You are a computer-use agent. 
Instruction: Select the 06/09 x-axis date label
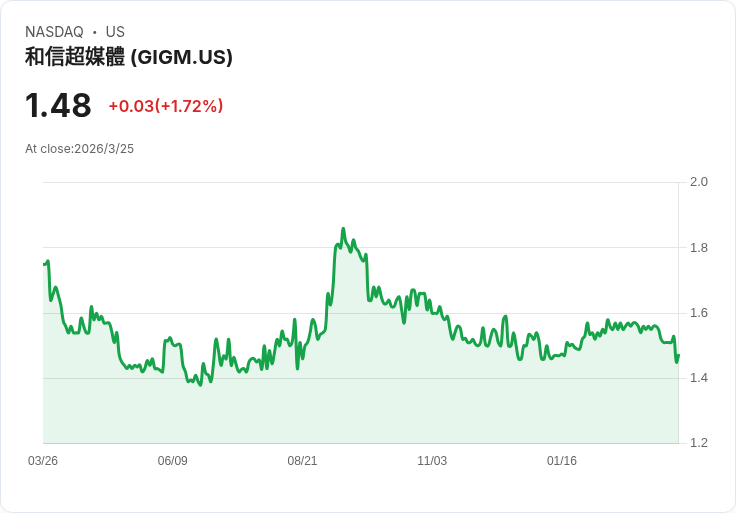173,461
